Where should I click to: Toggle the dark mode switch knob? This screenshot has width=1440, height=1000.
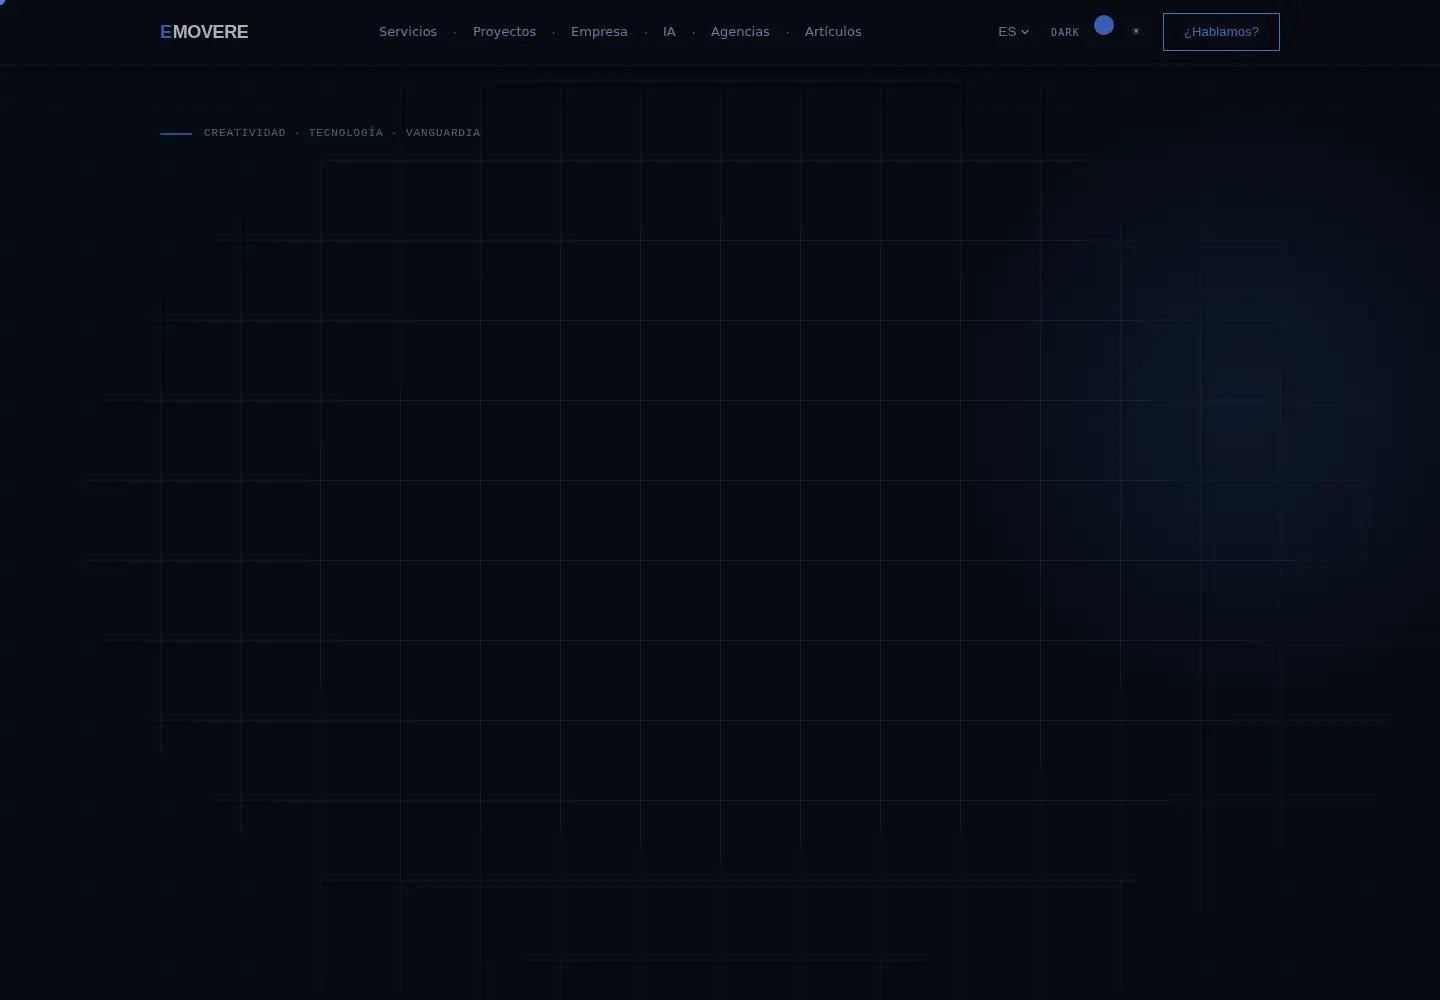[1104, 25]
